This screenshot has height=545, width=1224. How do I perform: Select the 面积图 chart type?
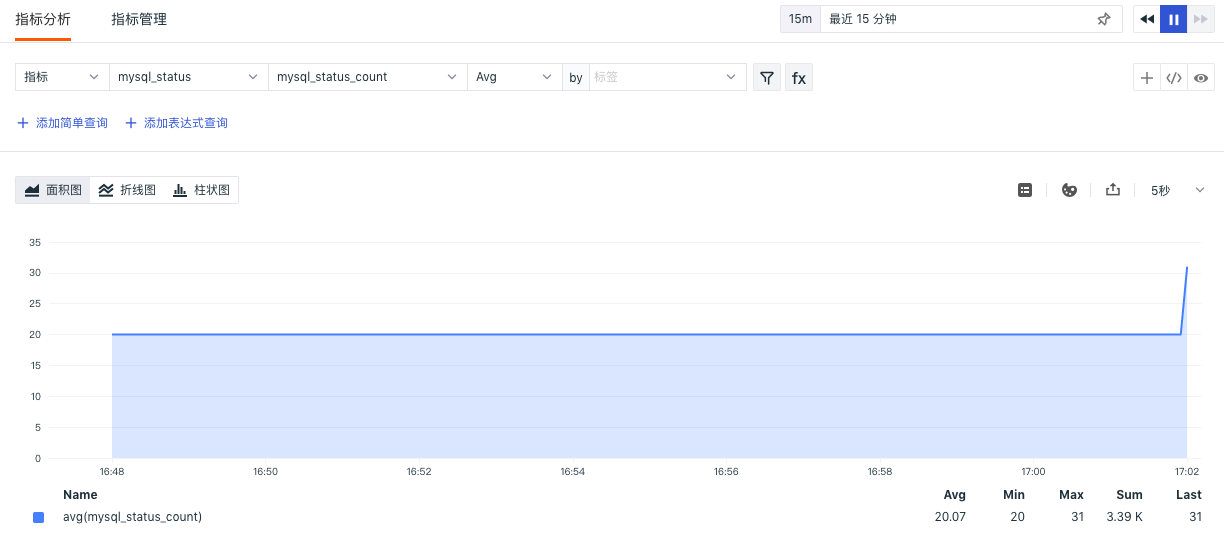click(53, 190)
